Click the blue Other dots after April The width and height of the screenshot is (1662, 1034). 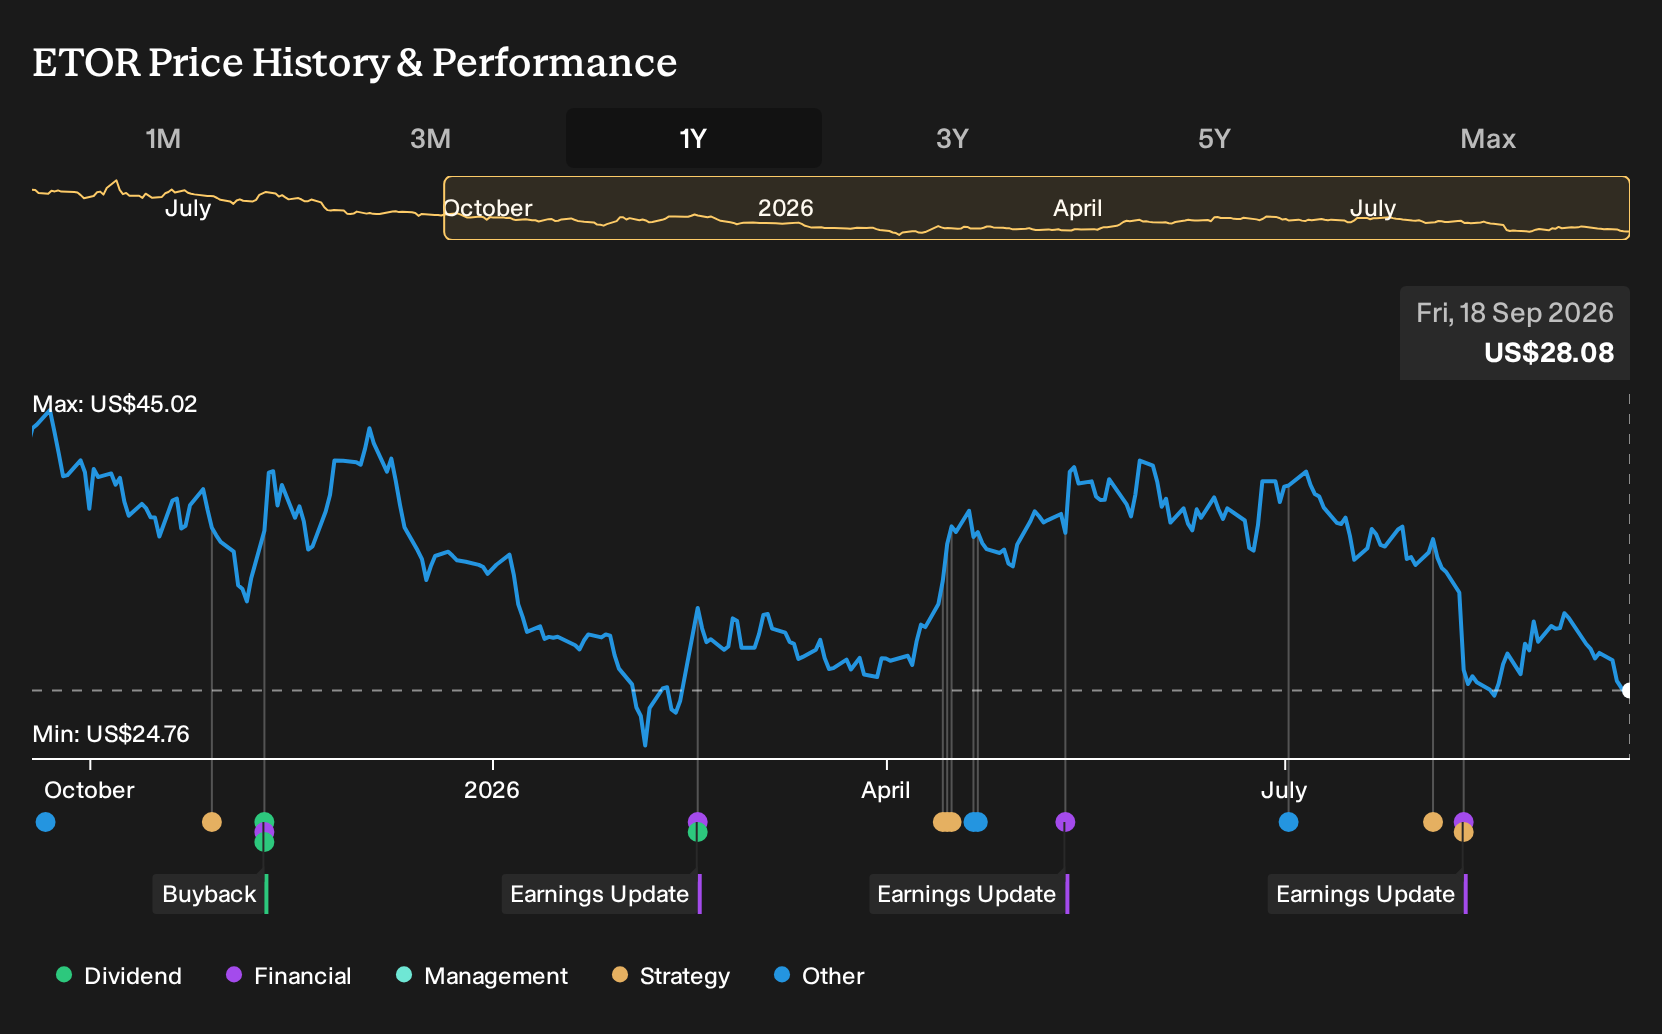(x=975, y=822)
